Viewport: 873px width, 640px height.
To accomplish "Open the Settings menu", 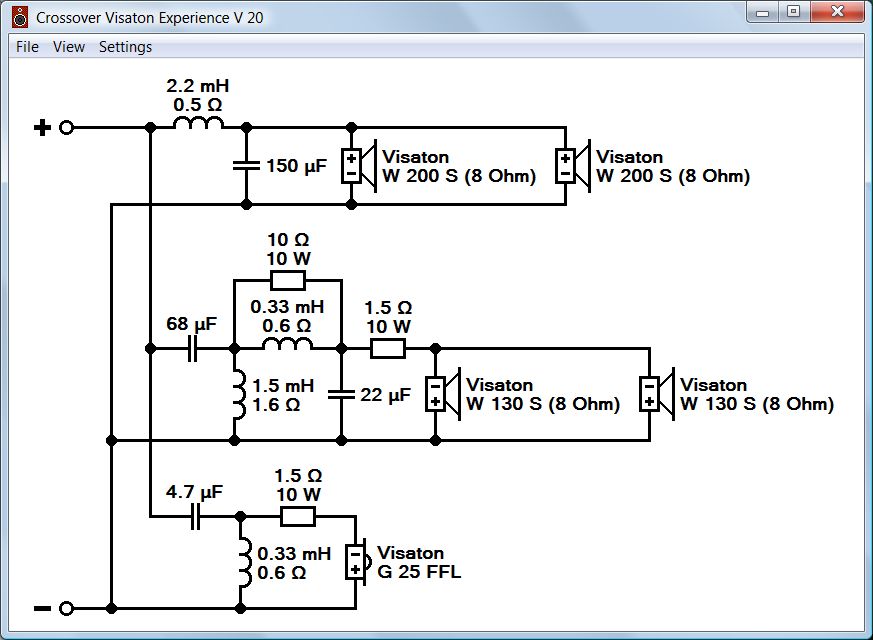I will (x=125, y=47).
